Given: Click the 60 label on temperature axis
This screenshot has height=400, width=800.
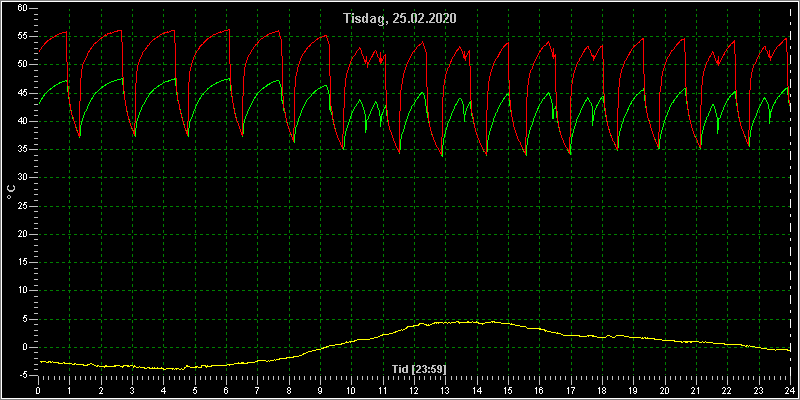Looking at the screenshot, I should tap(22, 8).
